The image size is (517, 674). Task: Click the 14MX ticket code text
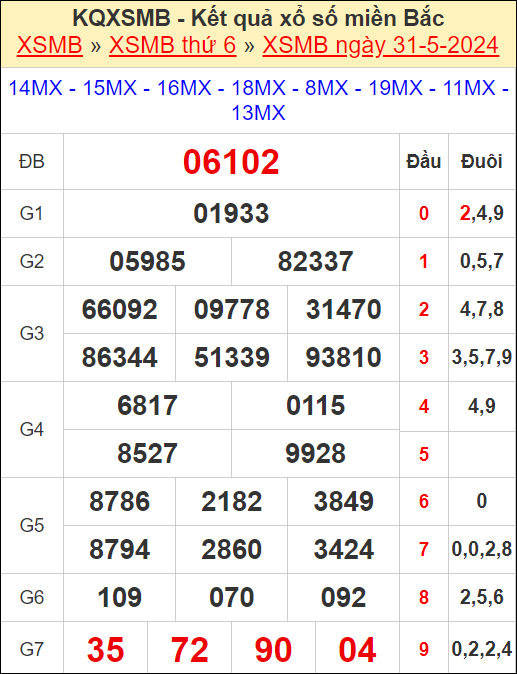click(35, 88)
